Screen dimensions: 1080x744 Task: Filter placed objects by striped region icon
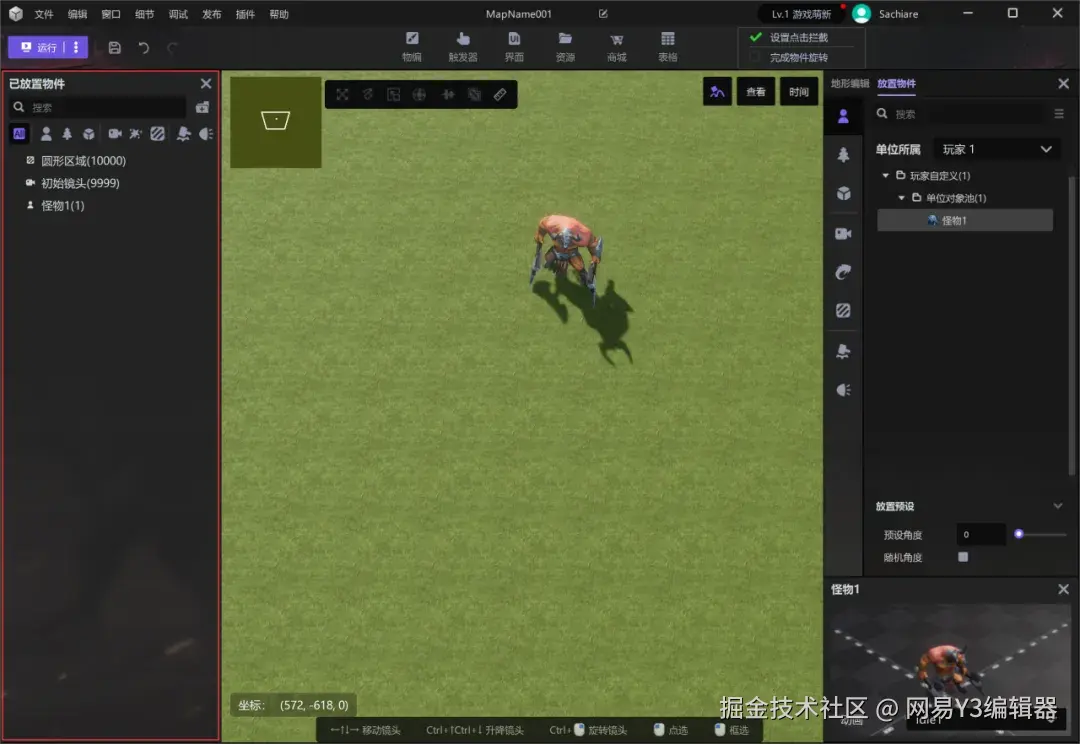[158, 134]
